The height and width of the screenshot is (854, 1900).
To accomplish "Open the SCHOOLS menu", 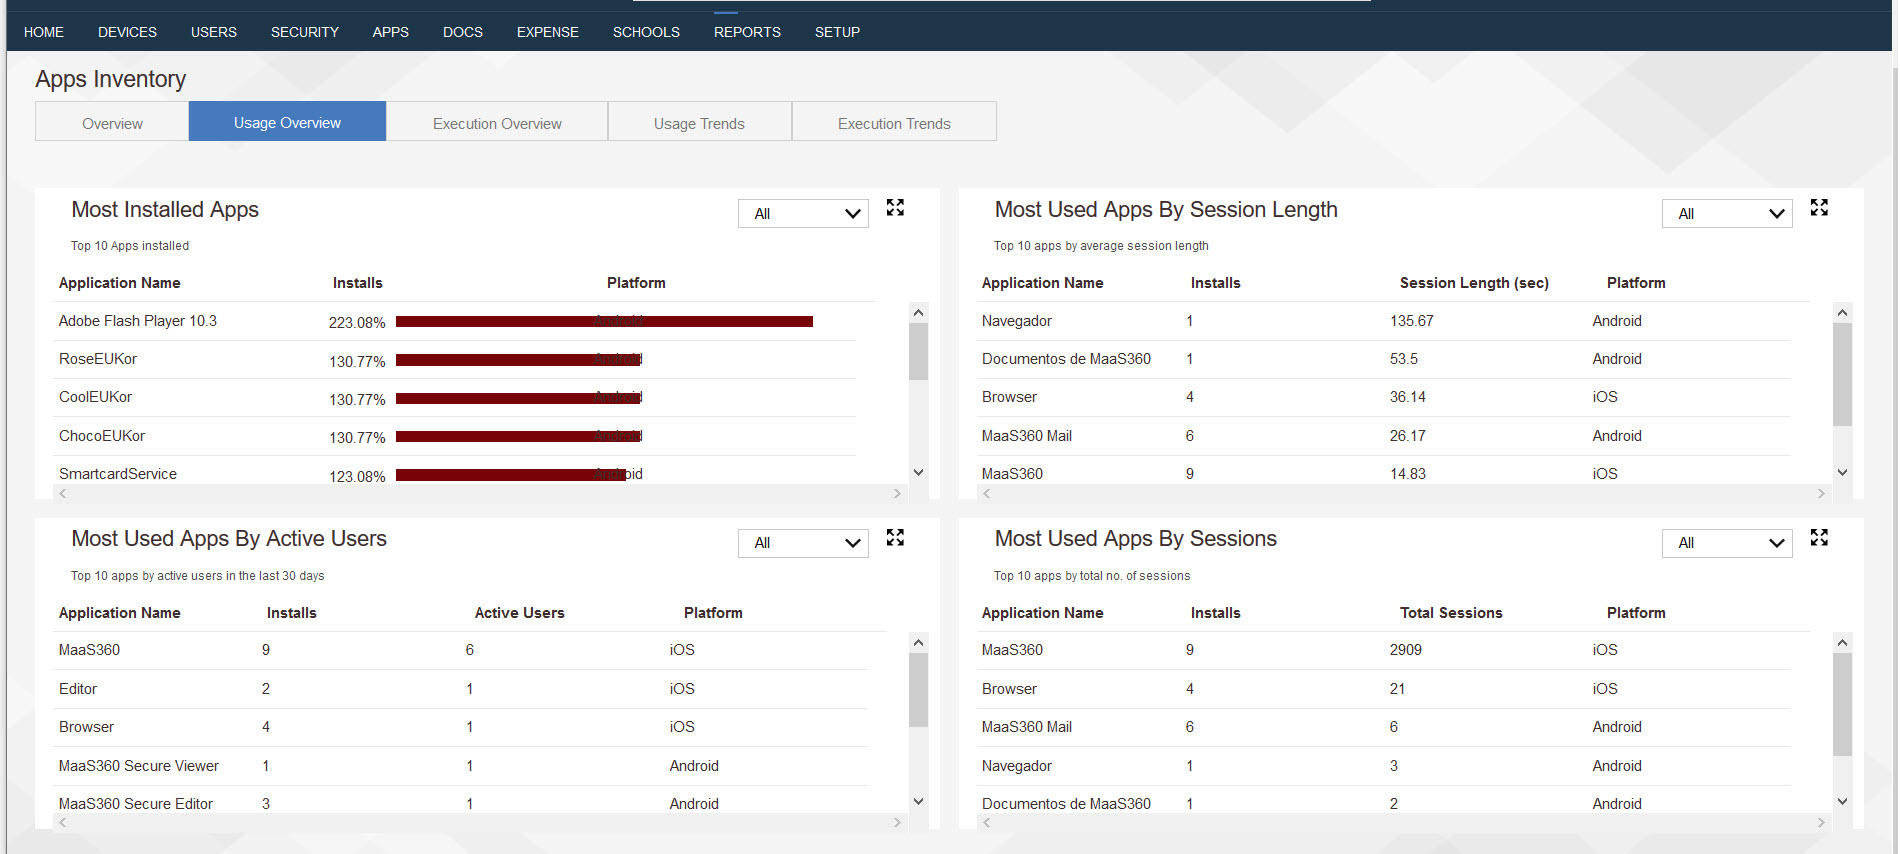I will (646, 32).
